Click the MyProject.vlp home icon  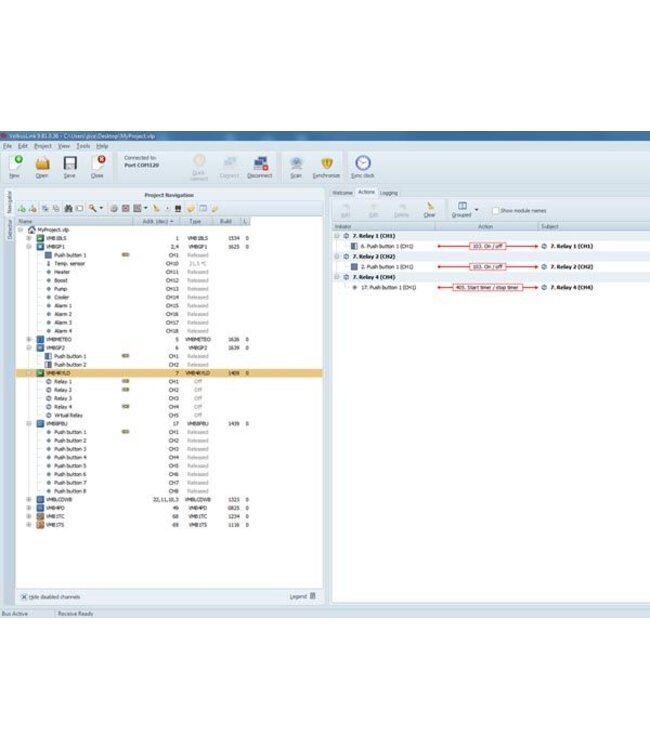pyautogui.click(x=32, y=230)
